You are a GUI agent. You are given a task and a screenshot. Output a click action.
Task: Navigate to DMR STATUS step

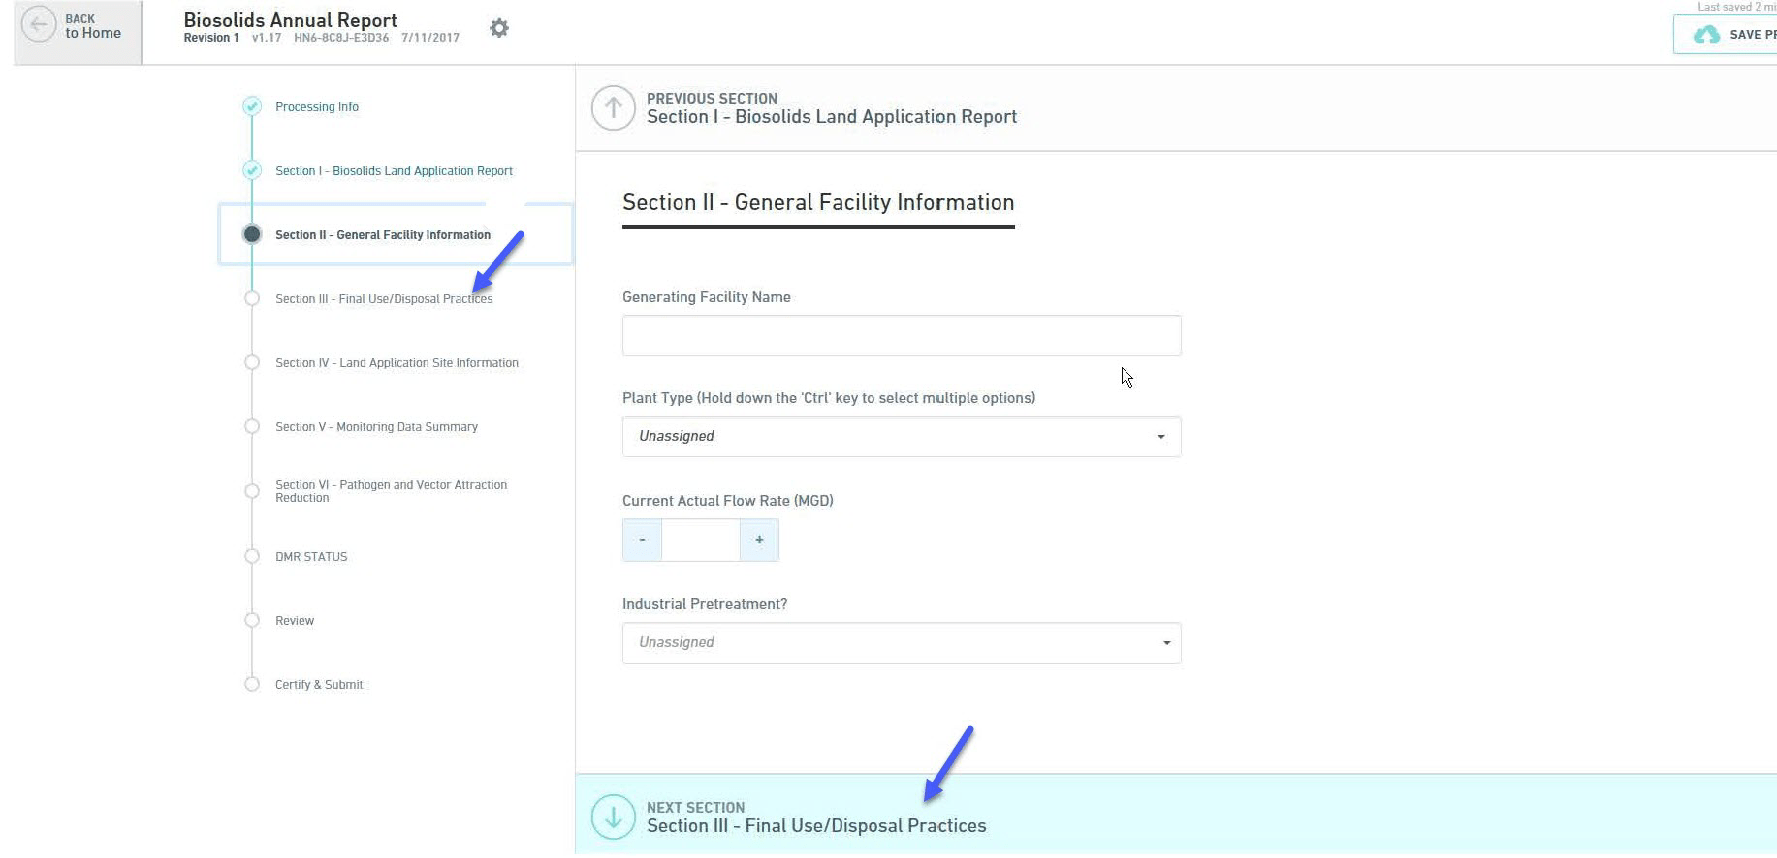[311, 557]
